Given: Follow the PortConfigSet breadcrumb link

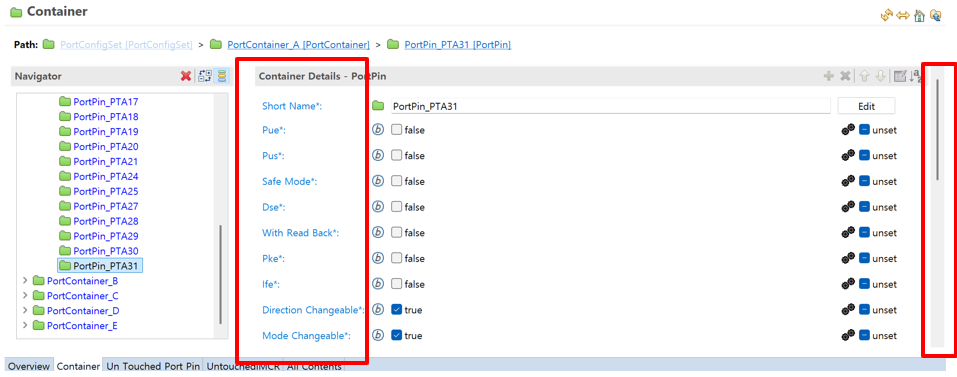Looking at the screenshot, I should (x=126, y=45).
